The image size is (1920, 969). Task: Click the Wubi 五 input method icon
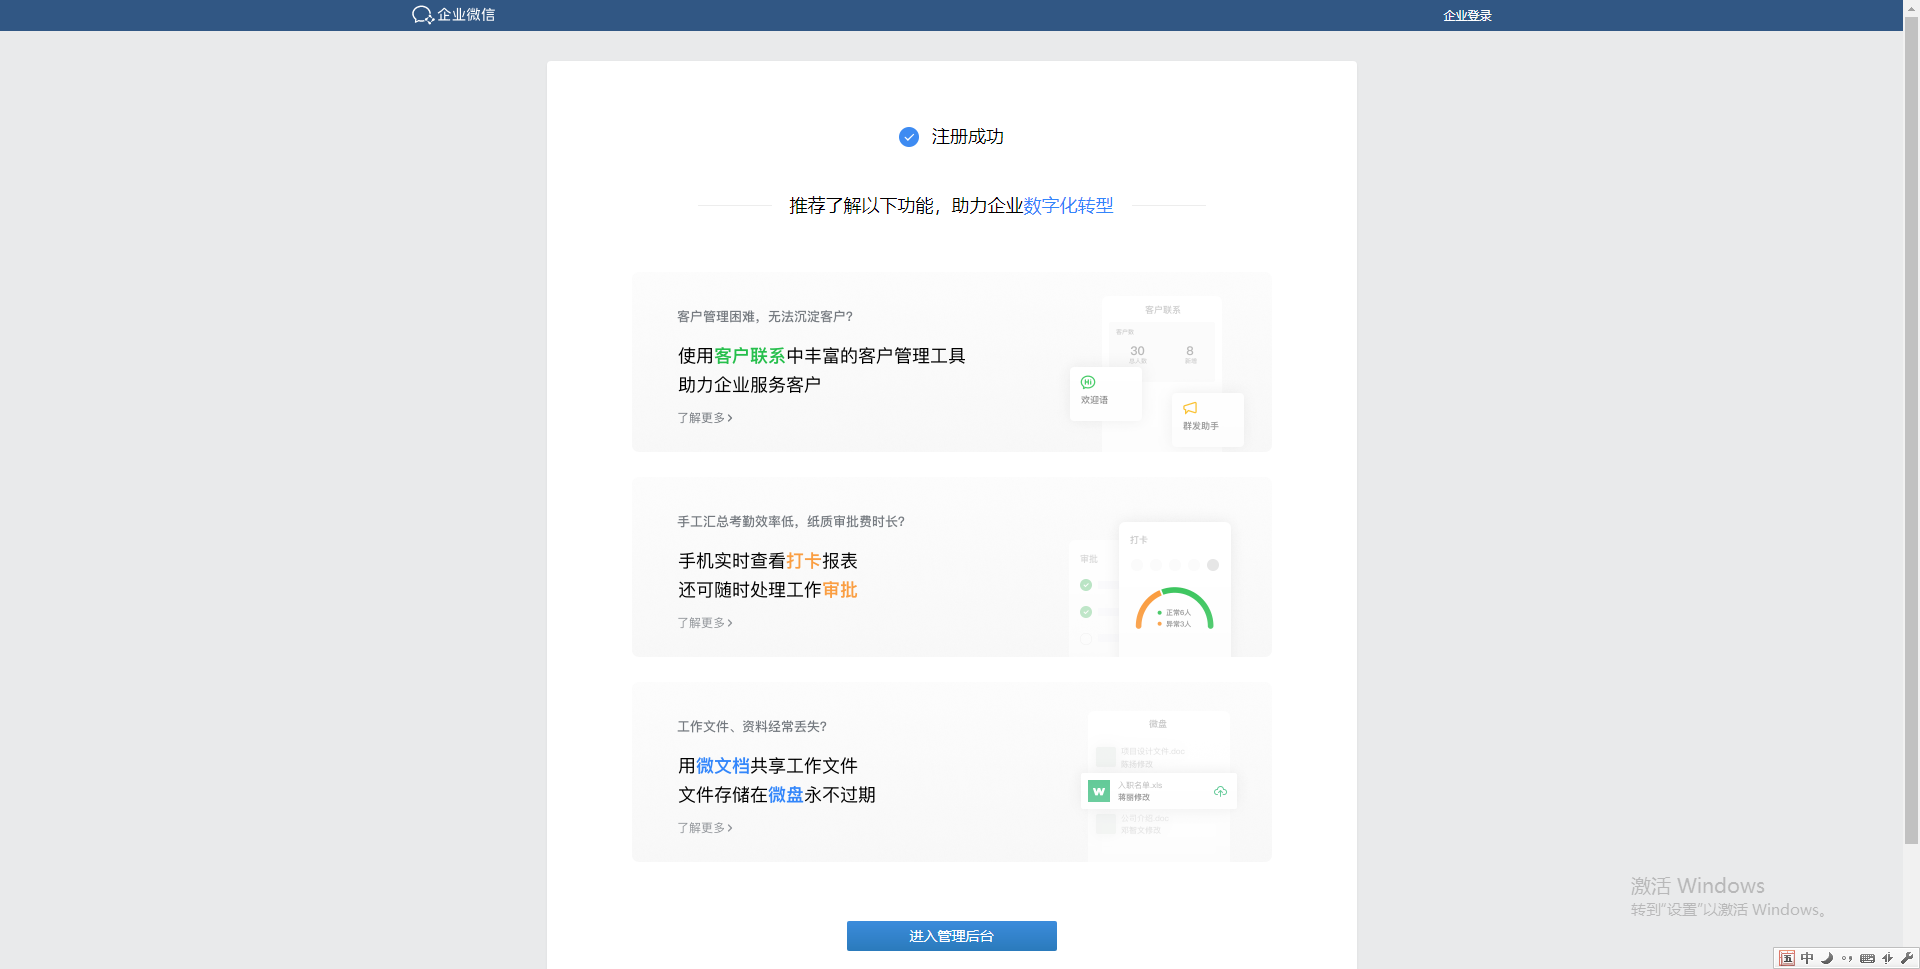tap(1787, 958)
